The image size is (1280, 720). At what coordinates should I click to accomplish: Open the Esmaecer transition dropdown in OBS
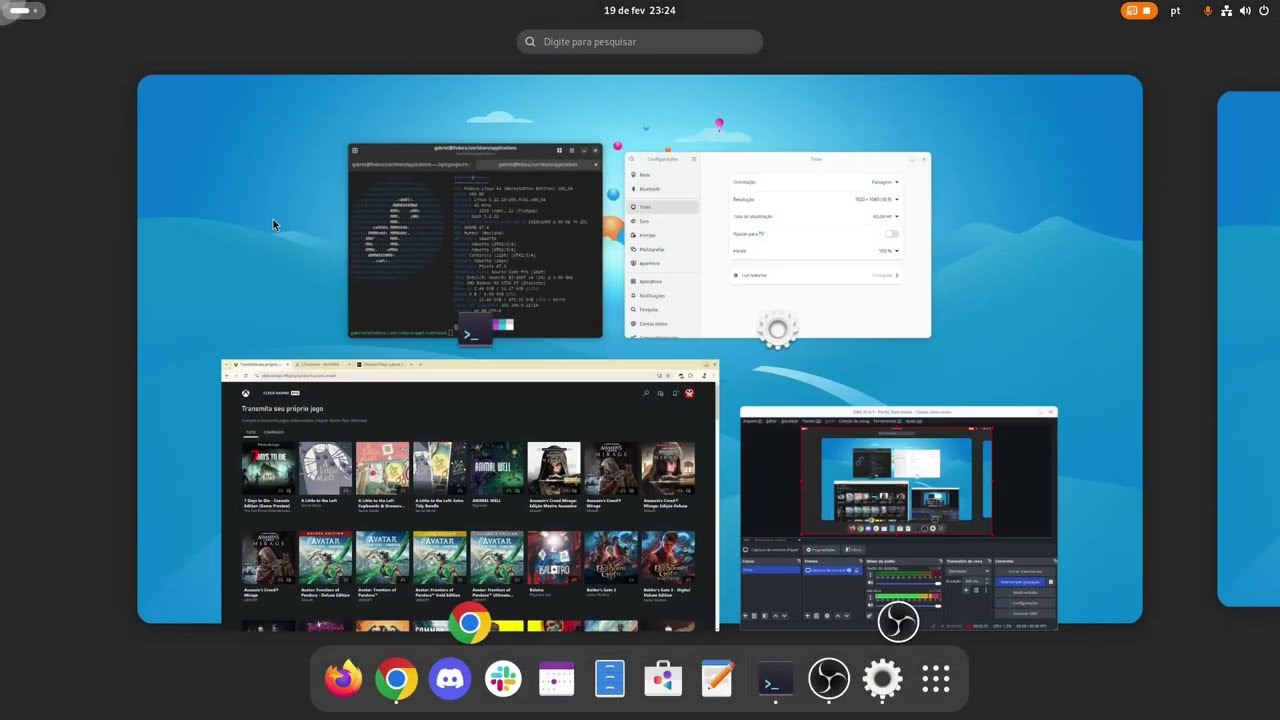pos(969,571)
